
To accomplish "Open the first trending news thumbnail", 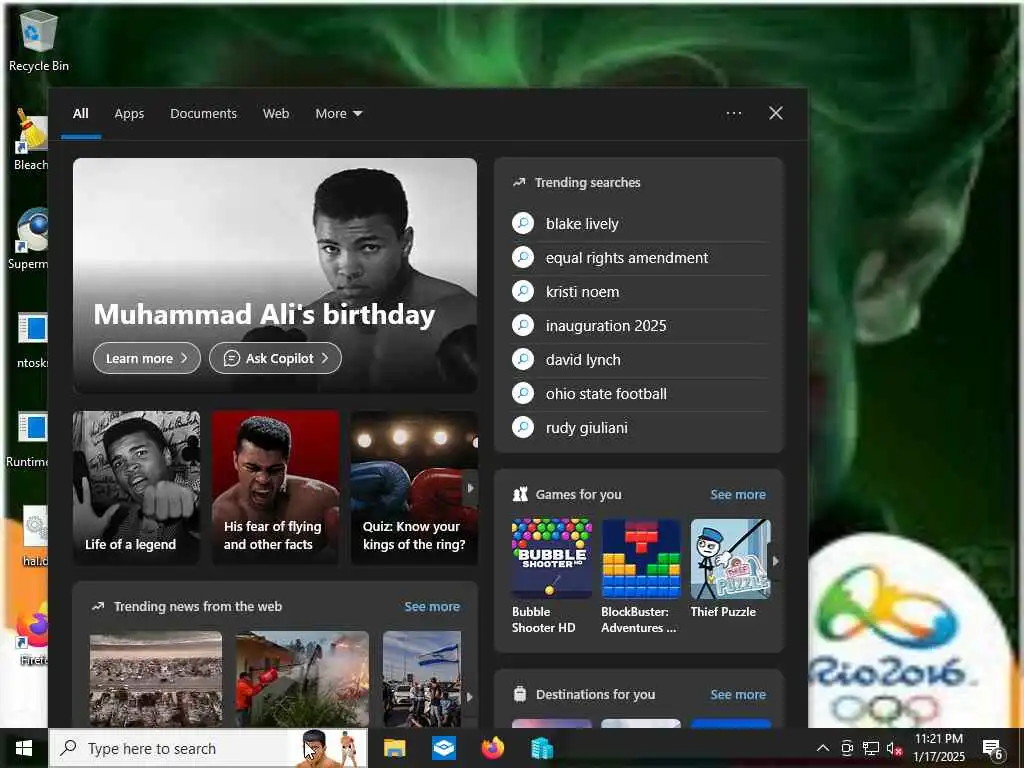I will (156, 679).
